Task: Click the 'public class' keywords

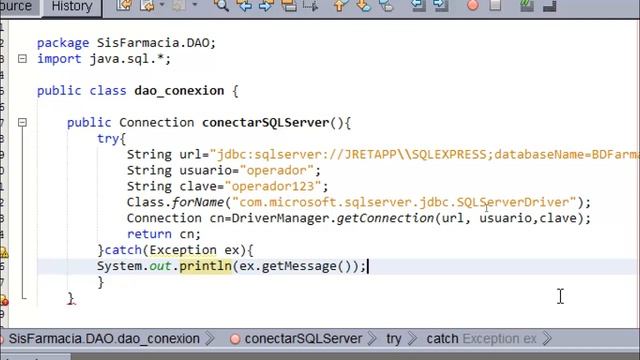Action: [x=82, y=91]
